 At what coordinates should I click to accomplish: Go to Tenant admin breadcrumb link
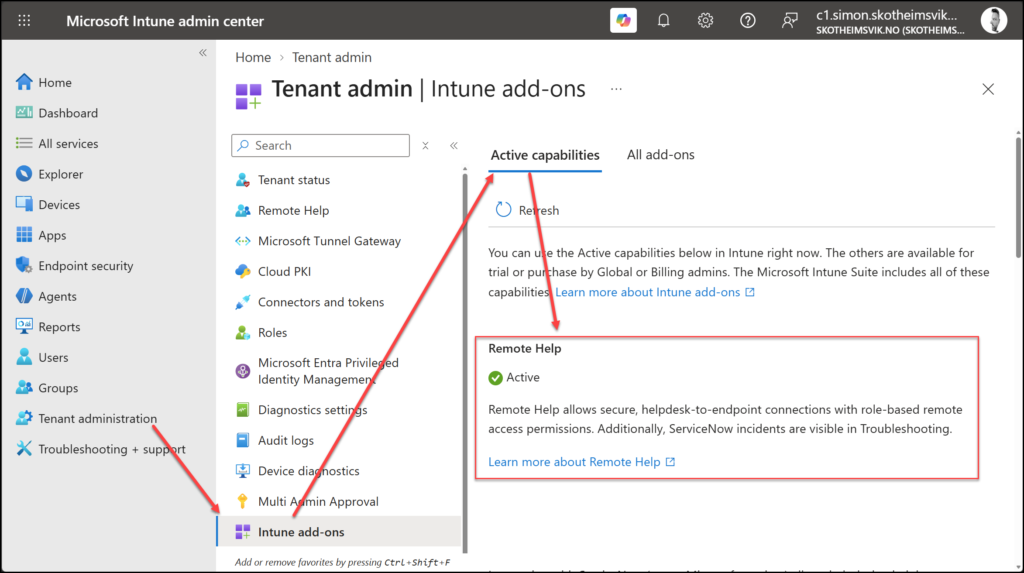pyautogui.click(x=332, y=57)
